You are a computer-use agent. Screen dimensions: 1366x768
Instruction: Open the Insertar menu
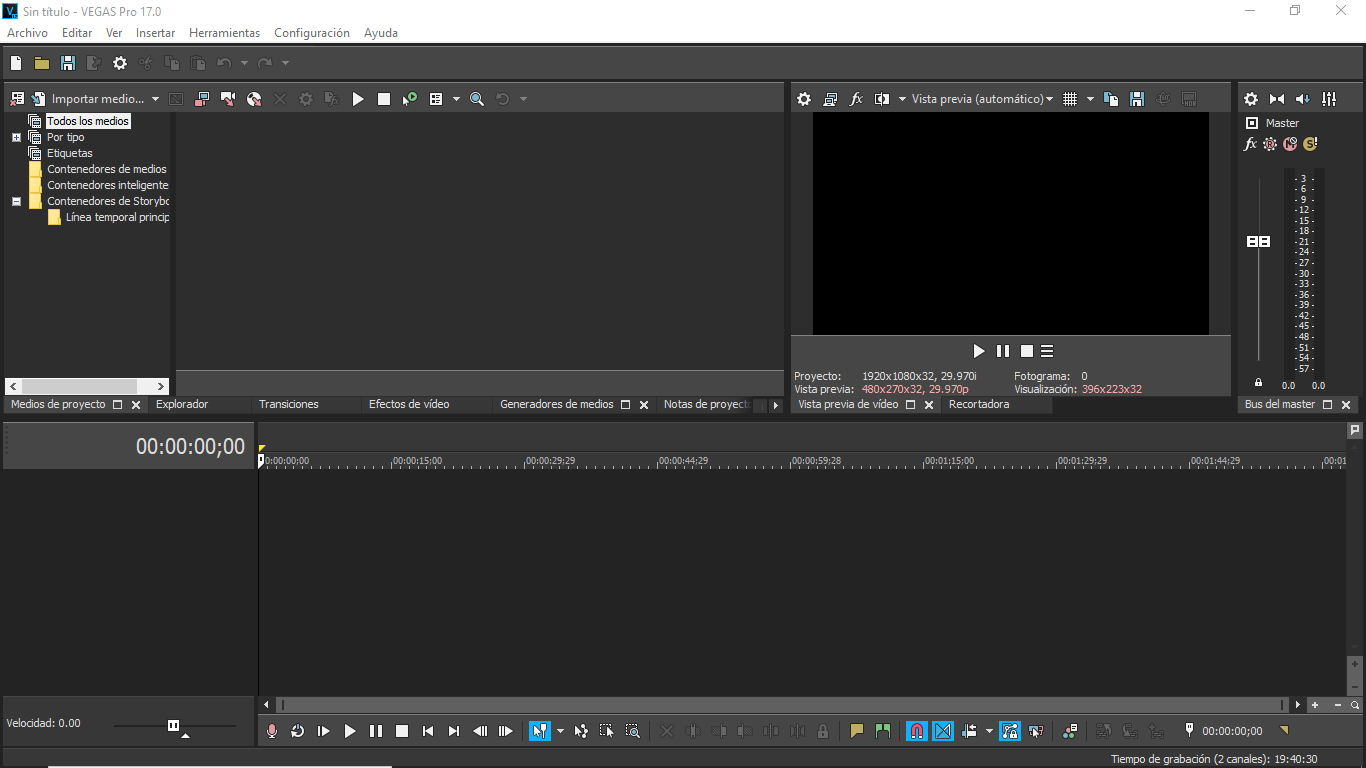(x=156, y=33)
